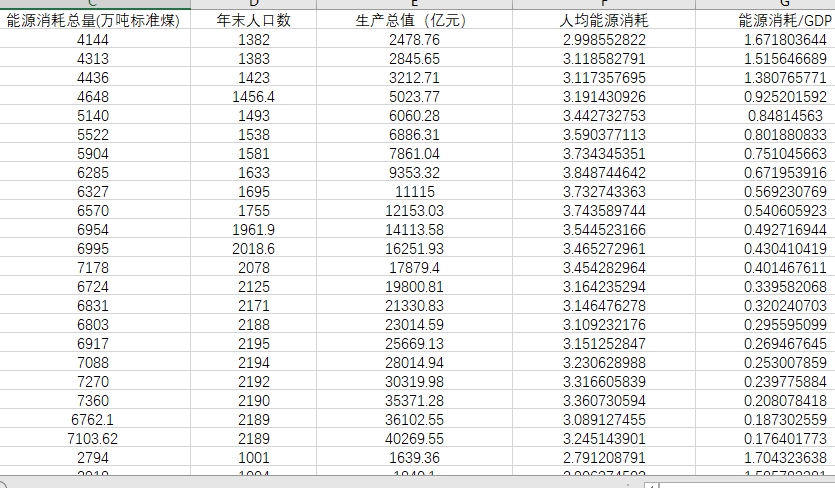The width and height of the screenshot is (835, 488).
Task: Click the cell containing 4144
Action: coord(93,39)
